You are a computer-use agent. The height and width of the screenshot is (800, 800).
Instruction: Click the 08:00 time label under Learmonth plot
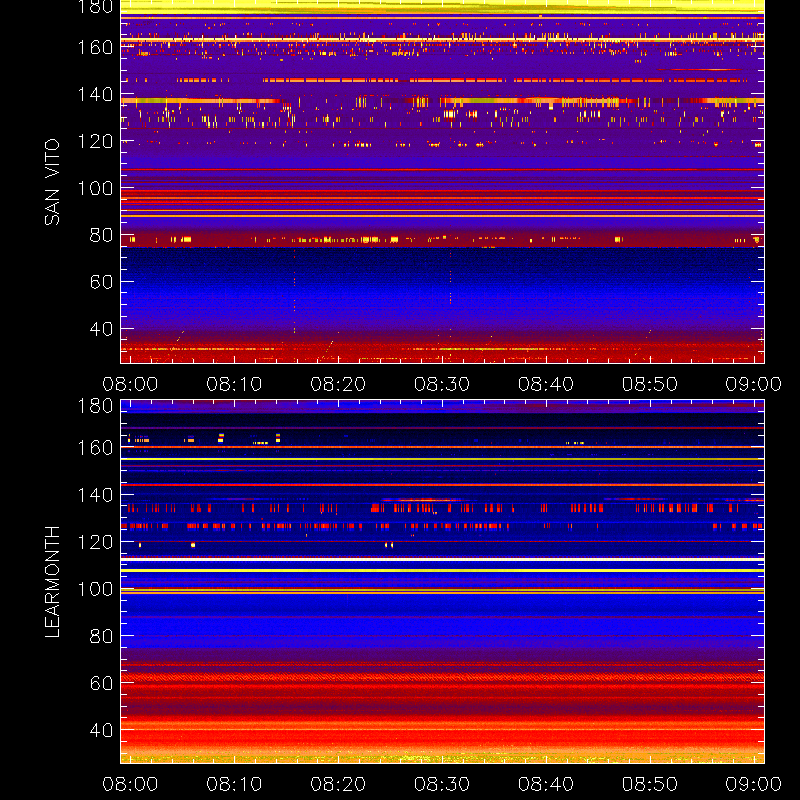click(130, 784)
